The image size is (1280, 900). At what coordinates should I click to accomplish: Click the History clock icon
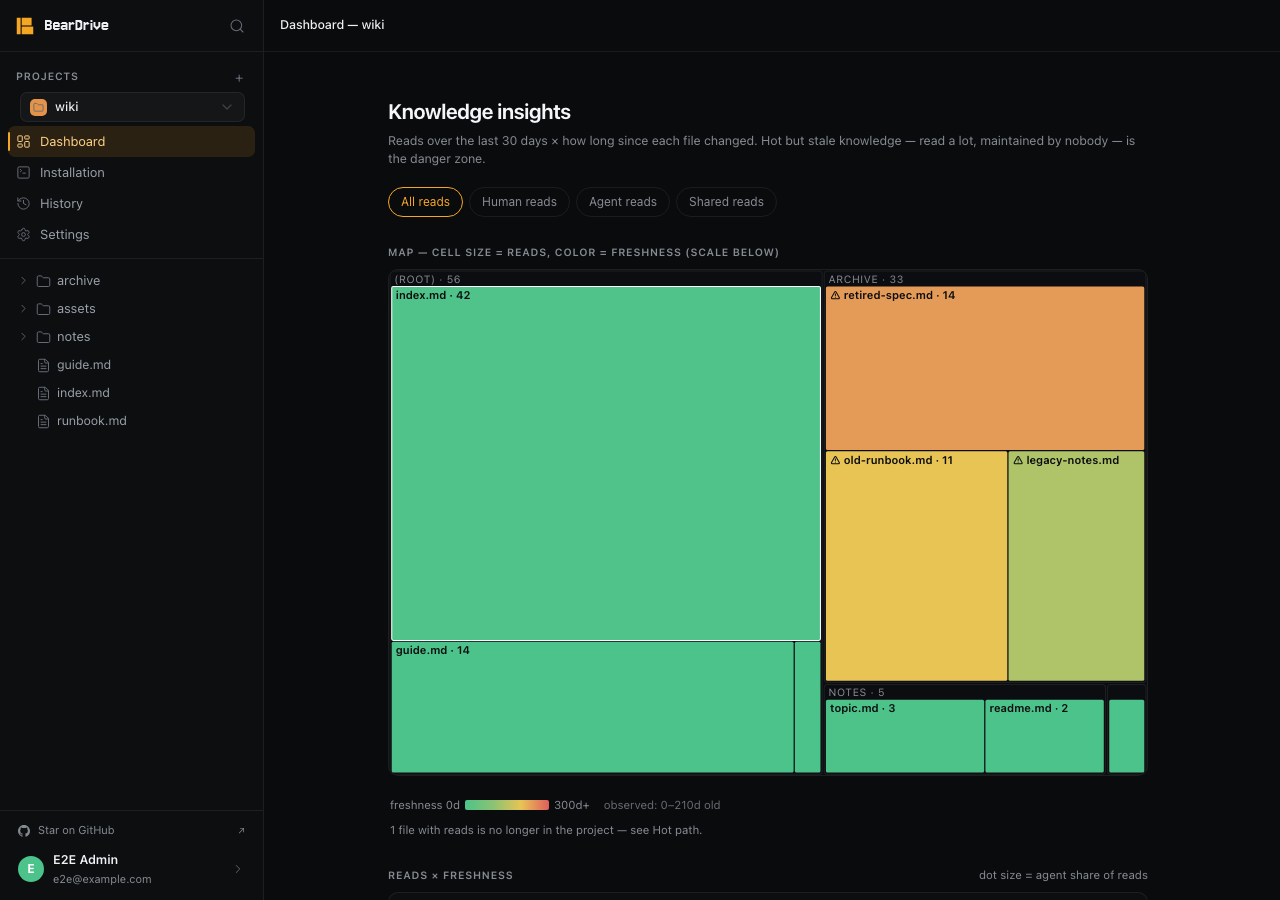[x=24, y=204]
